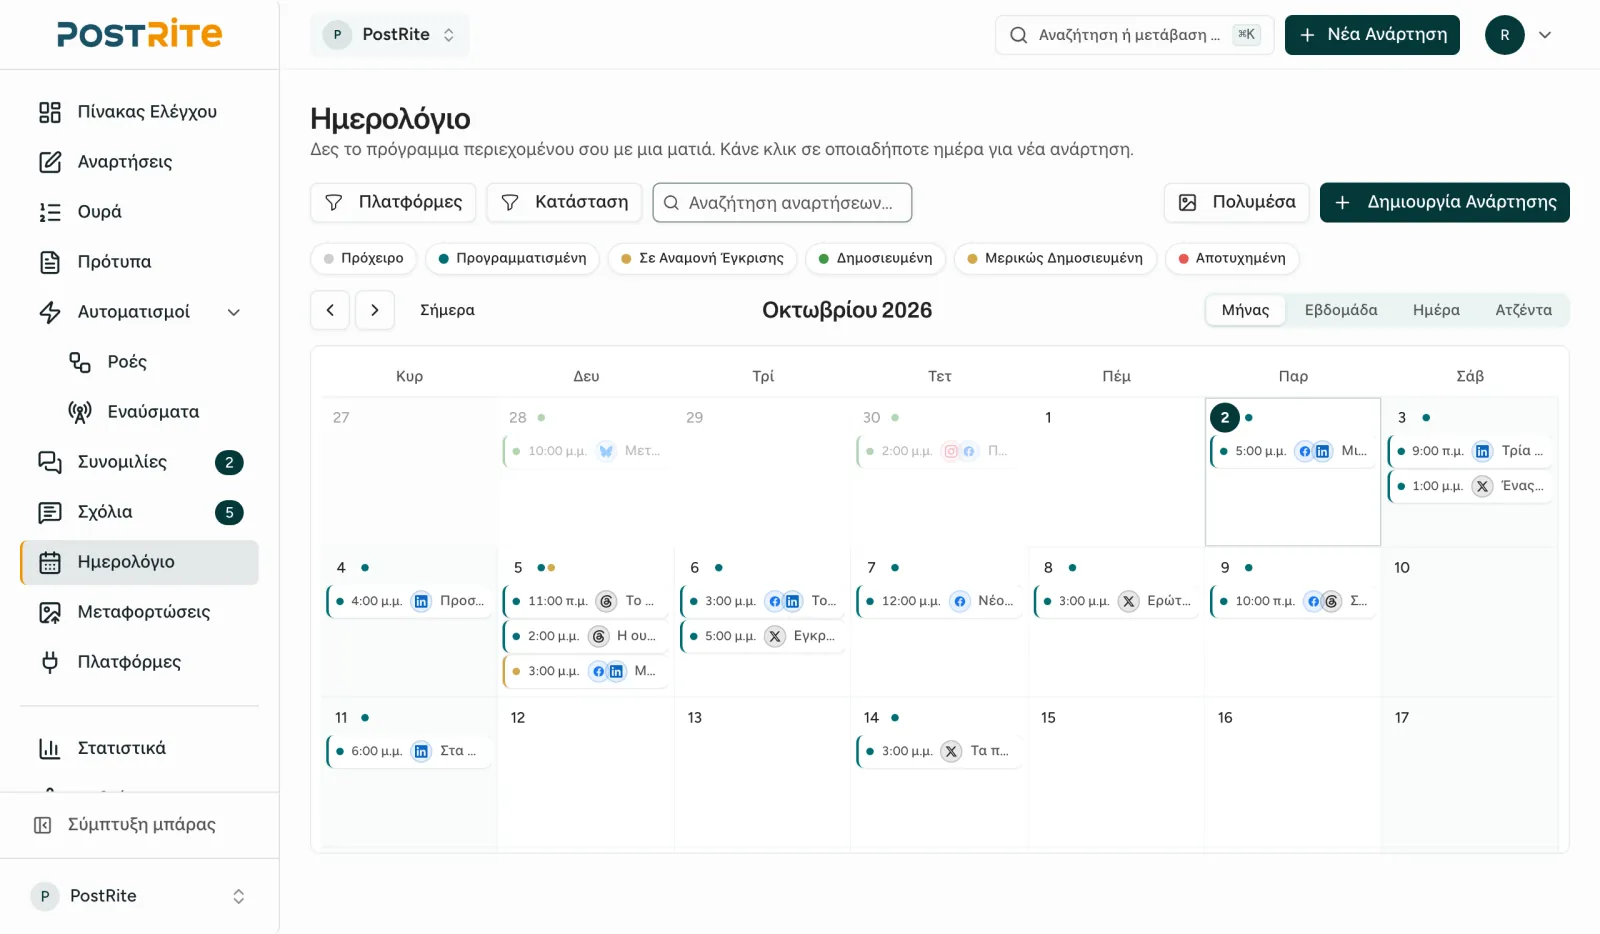Click the Σήμερα button
This screenshot has width=1600, height=934.
tap(447, 310)
